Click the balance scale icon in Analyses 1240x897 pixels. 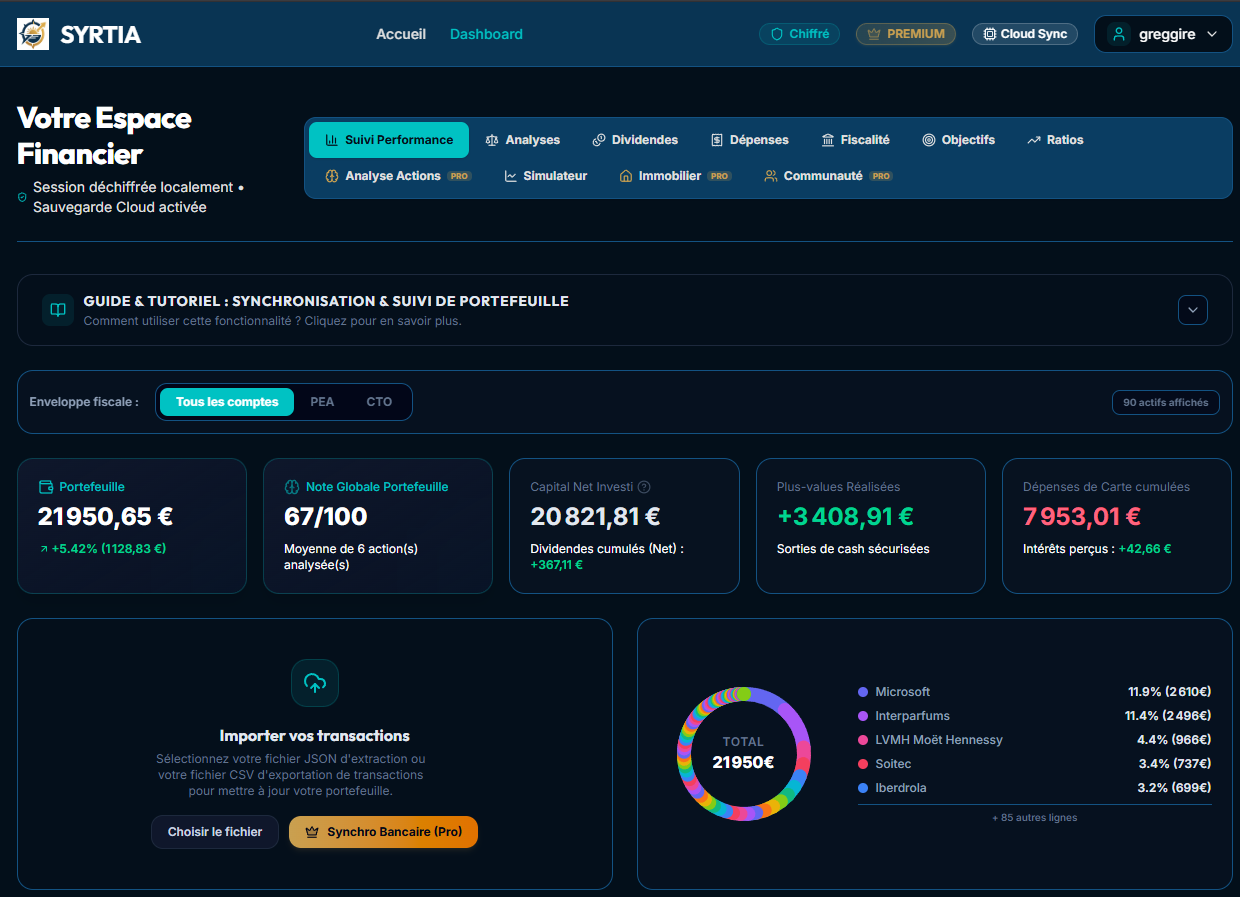[491, 140]
